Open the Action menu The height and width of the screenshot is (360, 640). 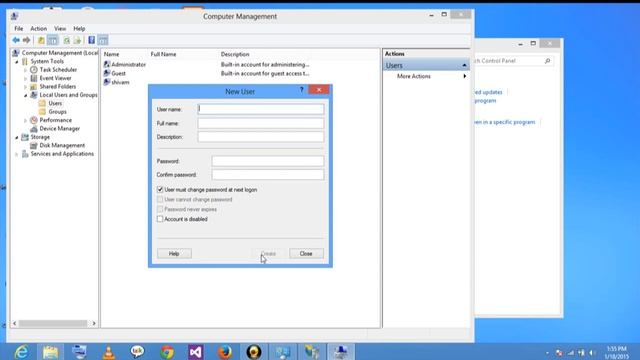click(38, 29)
